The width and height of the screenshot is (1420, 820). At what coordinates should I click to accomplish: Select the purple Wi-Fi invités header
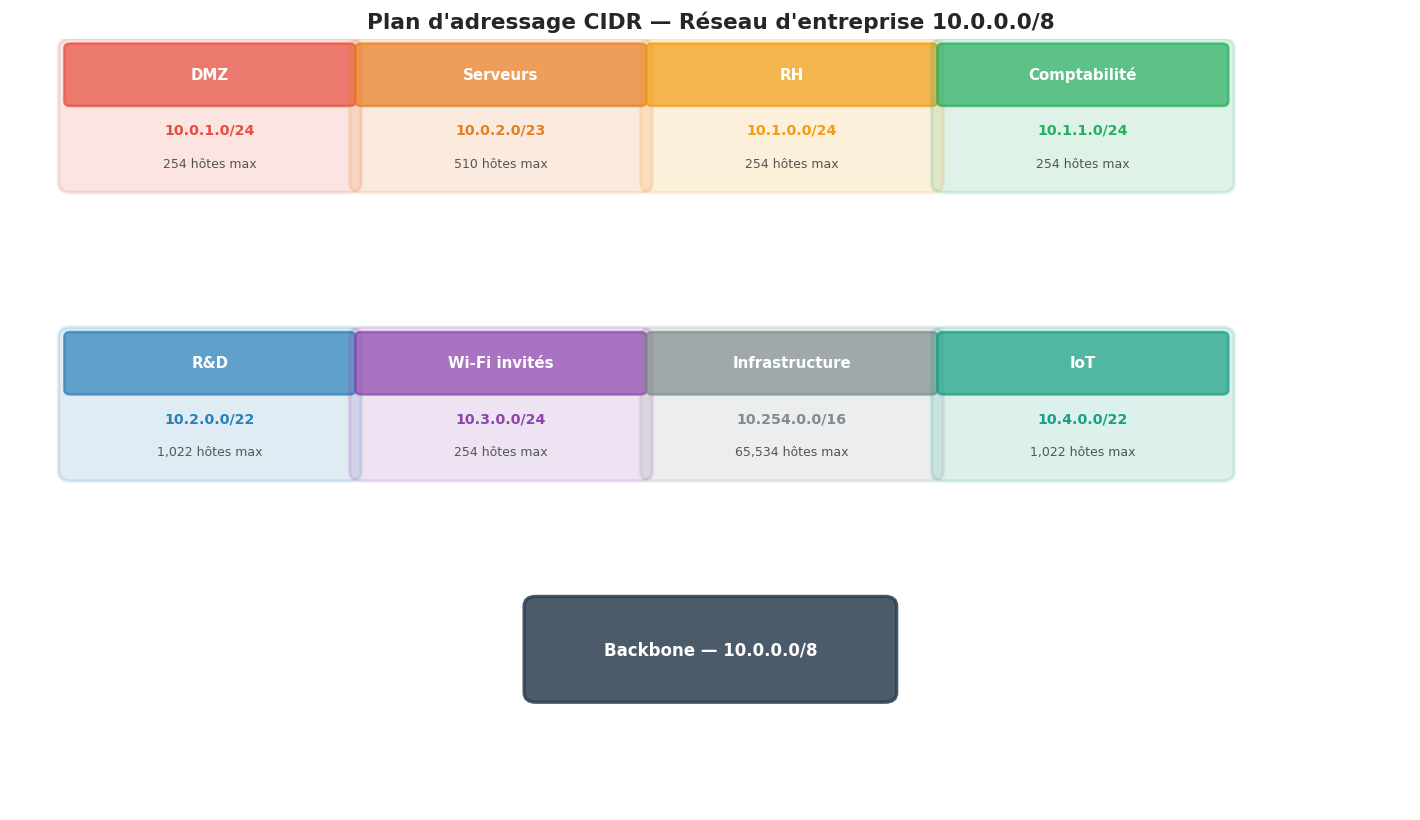click(x=500, y=363)
